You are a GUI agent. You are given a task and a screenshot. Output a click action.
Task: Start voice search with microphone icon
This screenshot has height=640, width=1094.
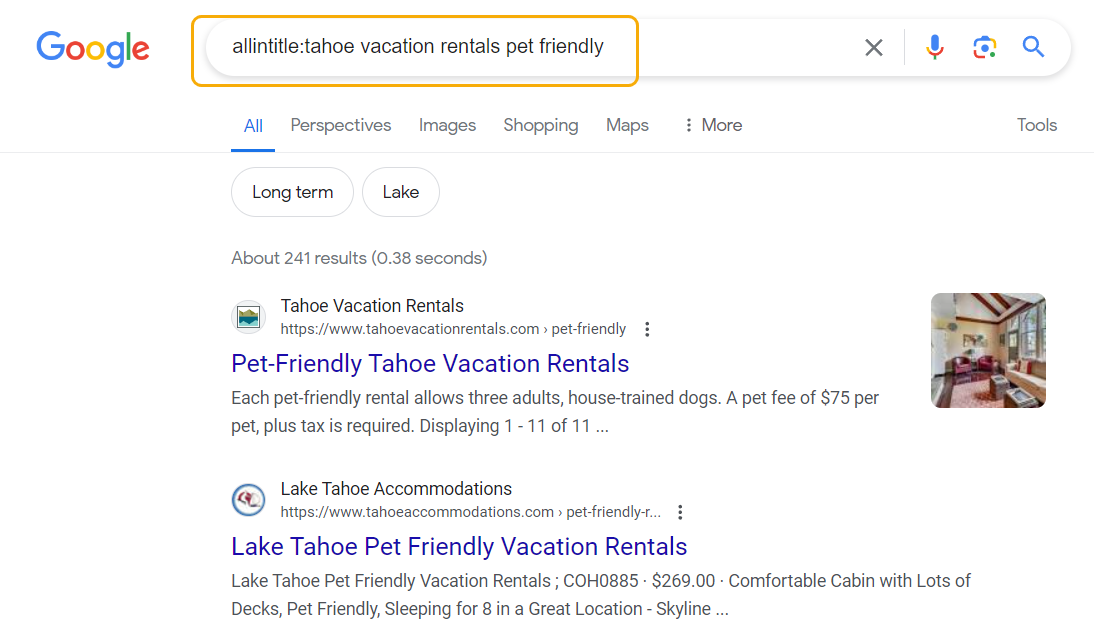point(934,47)
